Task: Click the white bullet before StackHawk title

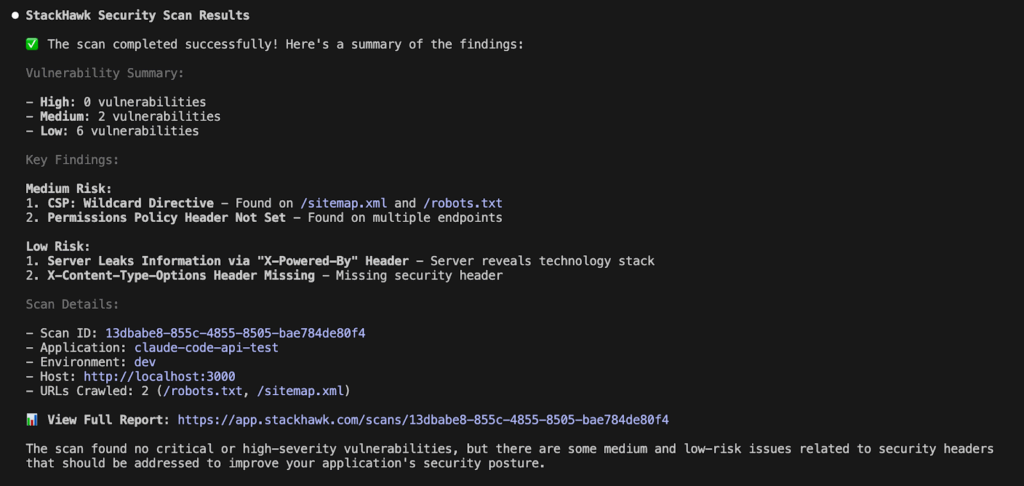Action: click(x=14, y=16)
